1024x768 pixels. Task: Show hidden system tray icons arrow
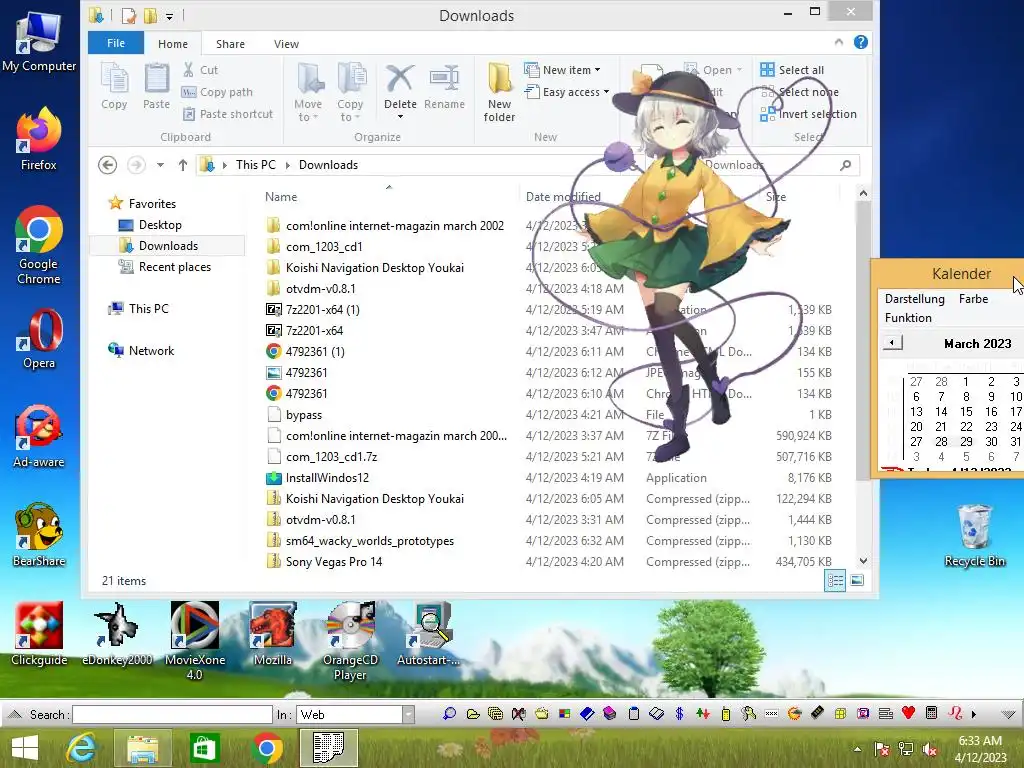pyautogui.click(x=857, y=749)
